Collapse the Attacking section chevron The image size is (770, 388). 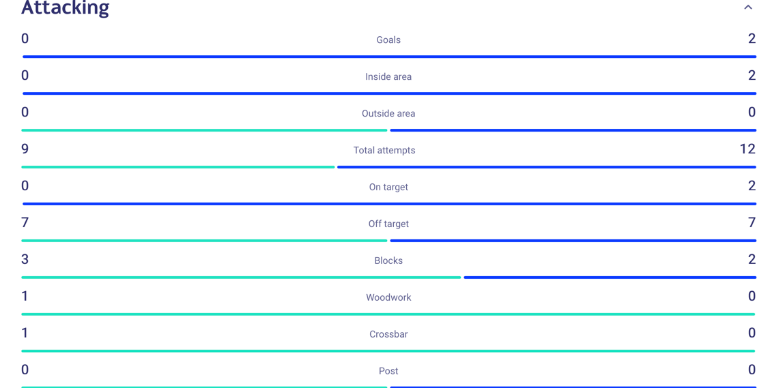click(748, 7)
